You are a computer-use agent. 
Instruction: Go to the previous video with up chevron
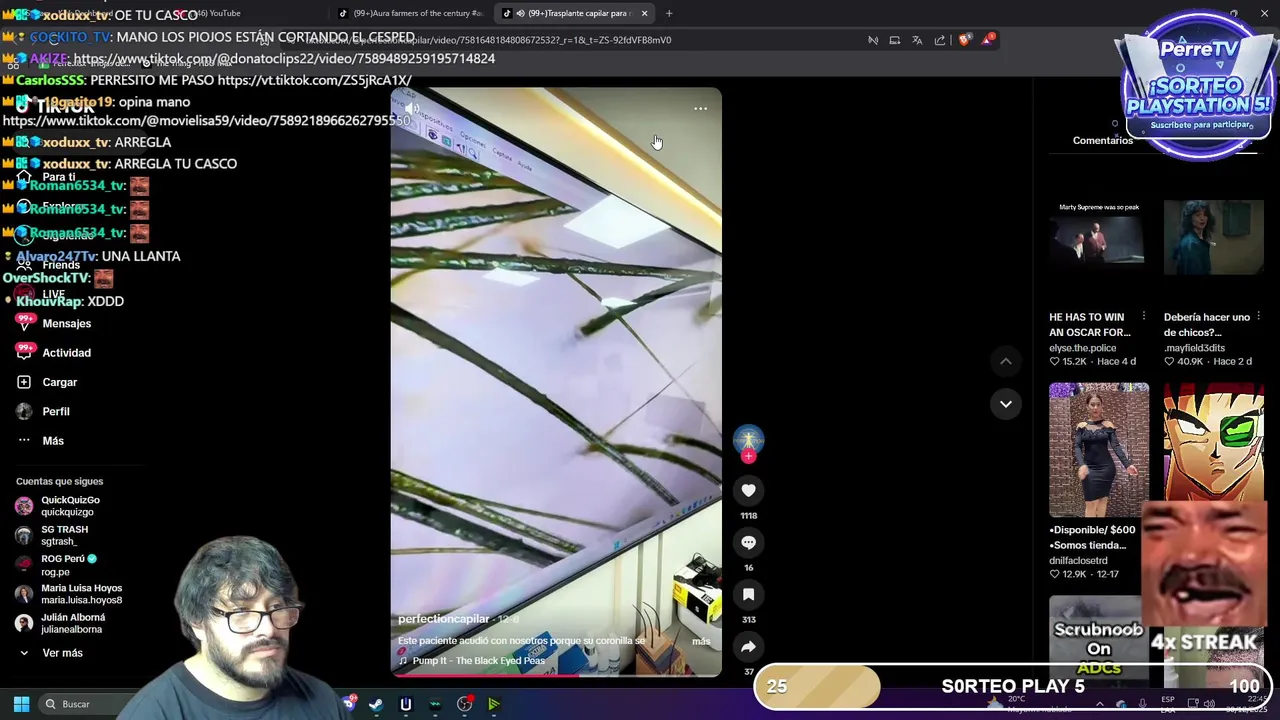[1006, 361]
